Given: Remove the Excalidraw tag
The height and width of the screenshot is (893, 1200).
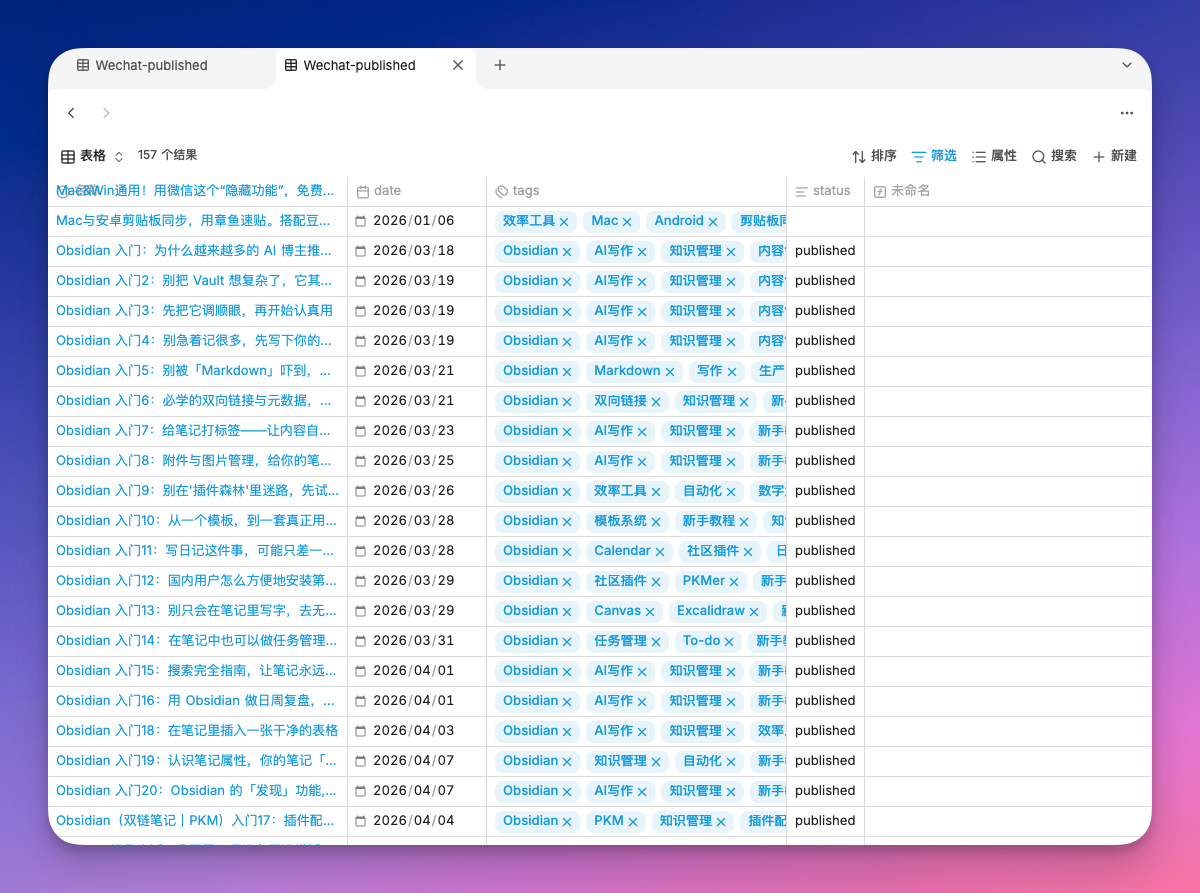Looking at the screenshot, I should pyautogui.click(x=754, y=611).
